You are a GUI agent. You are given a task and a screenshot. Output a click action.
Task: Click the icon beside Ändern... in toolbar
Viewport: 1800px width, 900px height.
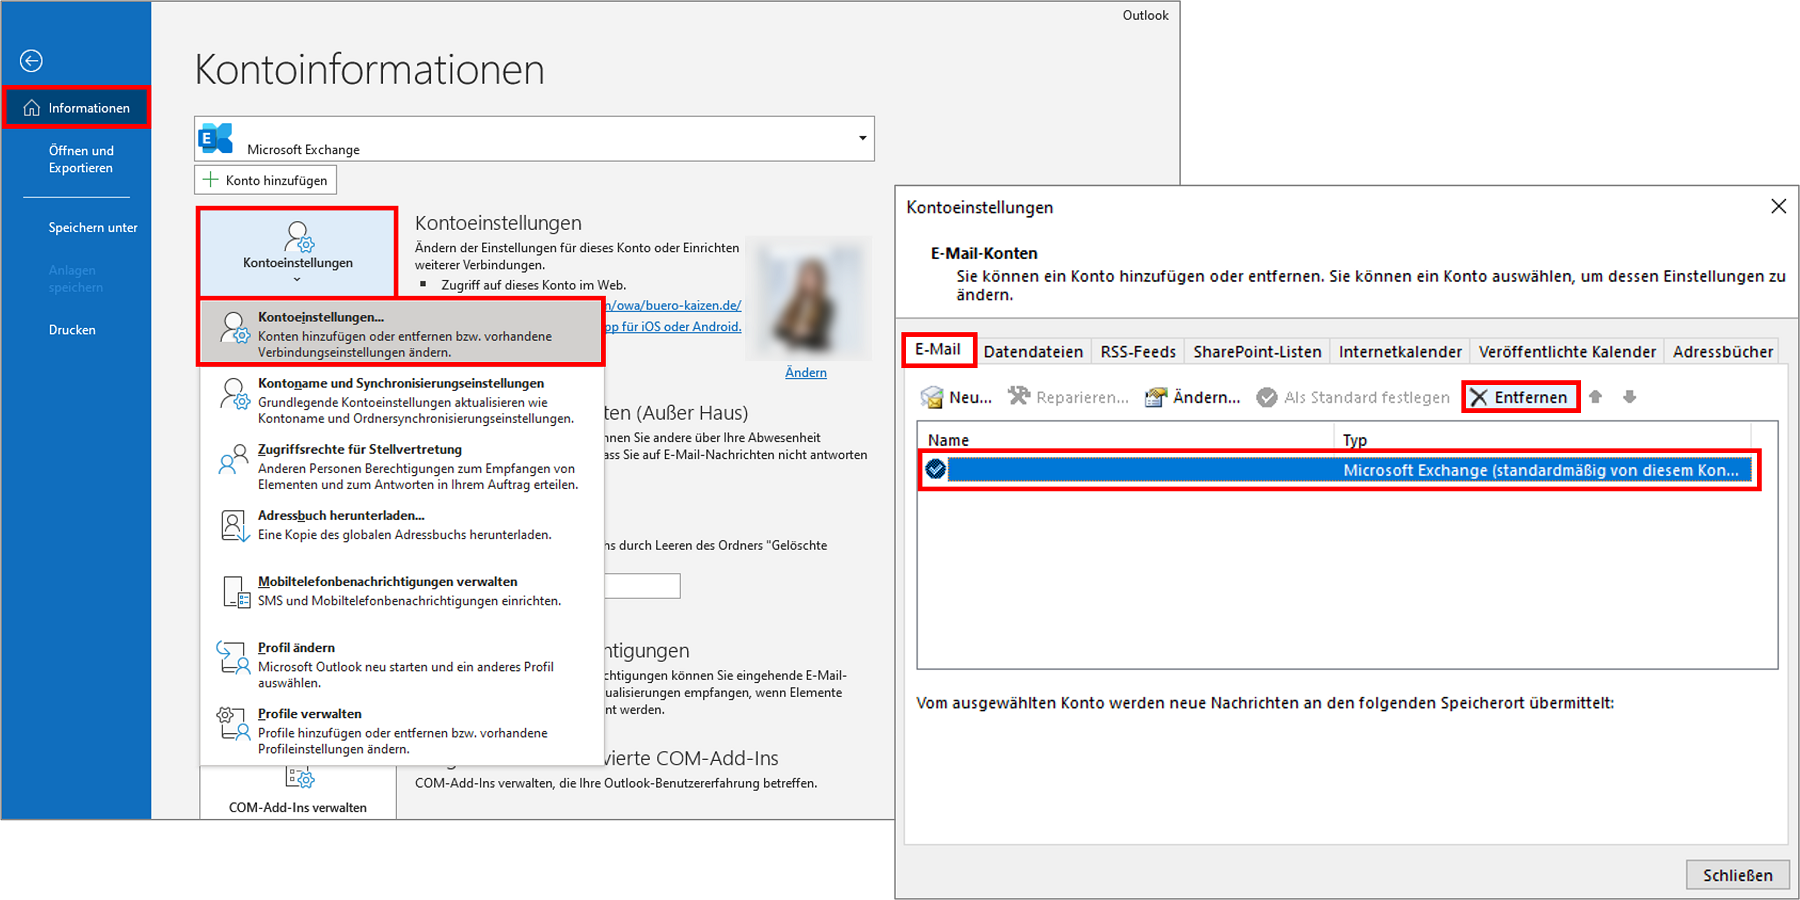[x=1156, y=397]
